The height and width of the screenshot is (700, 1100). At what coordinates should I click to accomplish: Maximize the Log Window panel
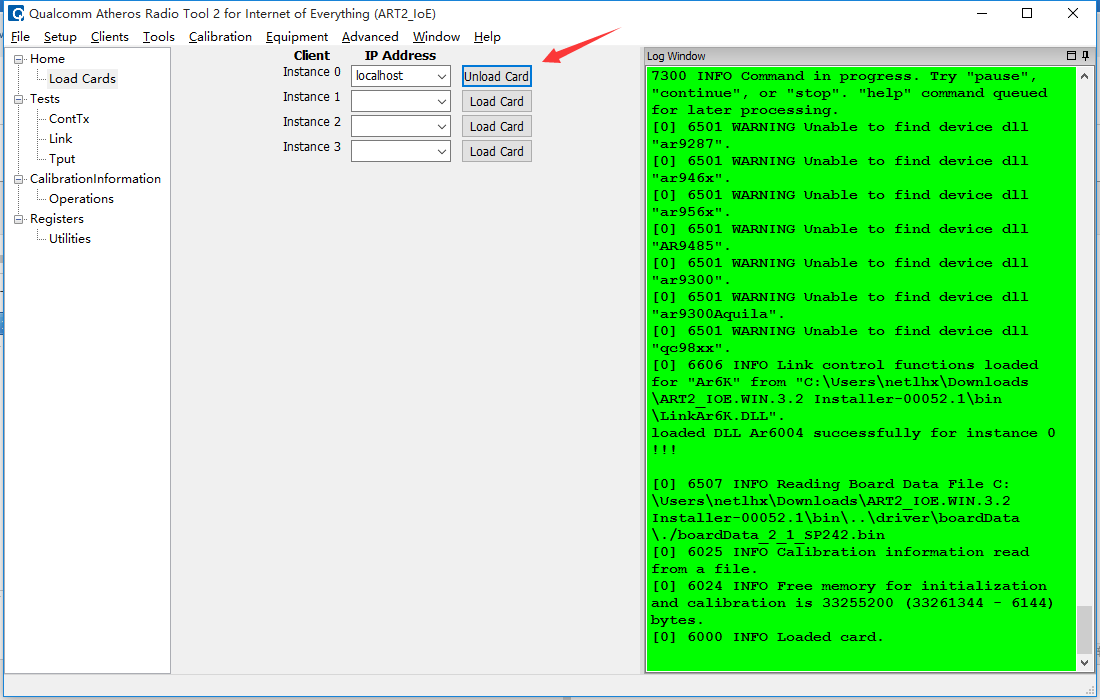pos(1071,55)
